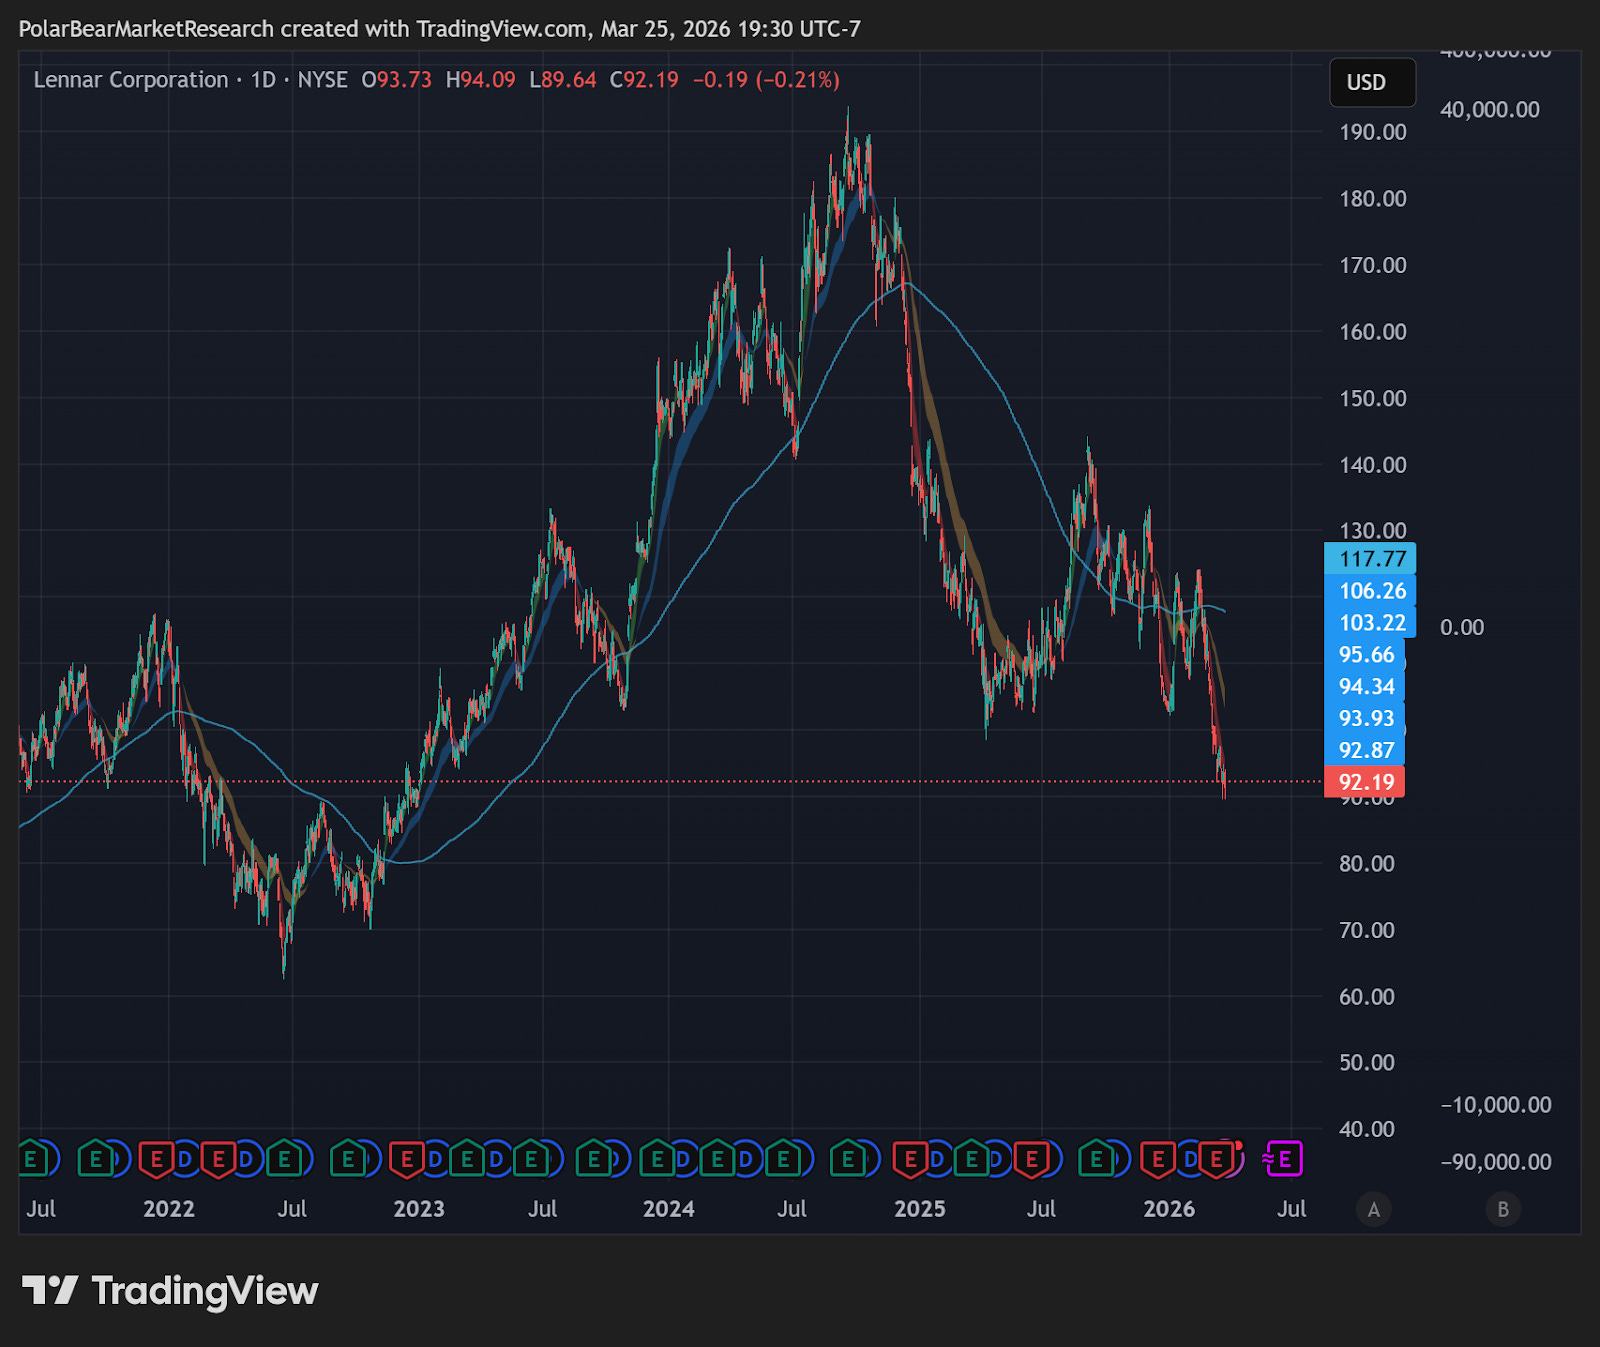Image resolution: width=1600 pixels, height=1347 pixels.
Task: Click the magenta estimated earnings icon
Action: [x=1284, y=1160]
